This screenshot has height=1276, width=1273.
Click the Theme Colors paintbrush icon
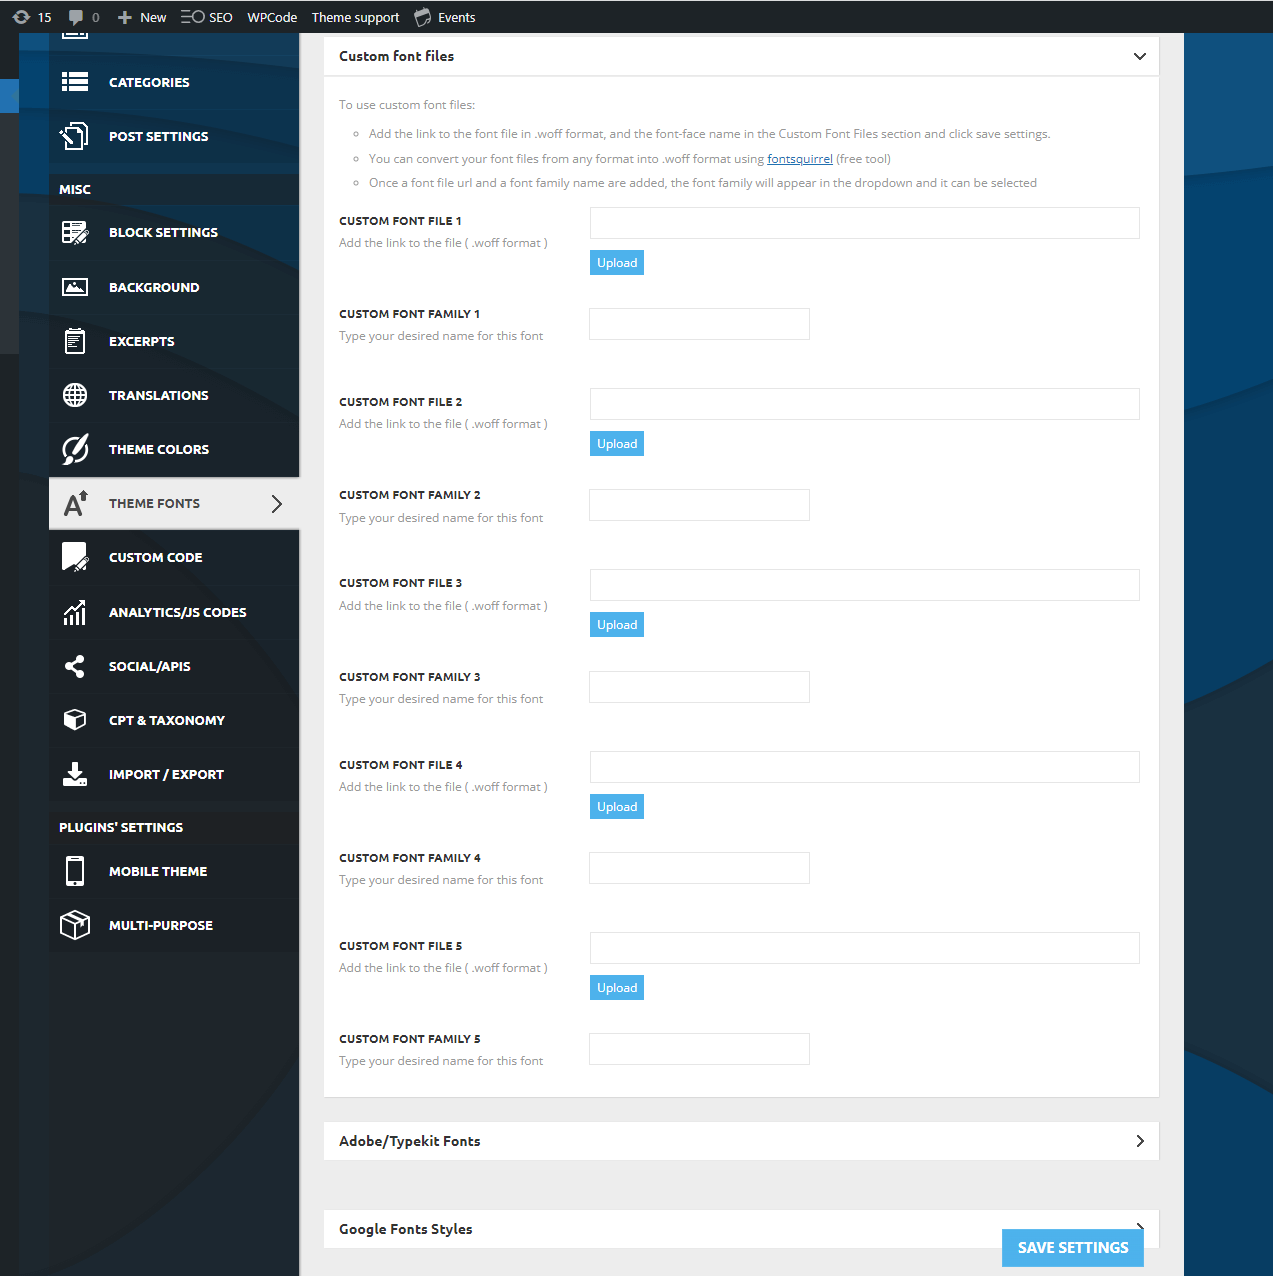point(75,449)
